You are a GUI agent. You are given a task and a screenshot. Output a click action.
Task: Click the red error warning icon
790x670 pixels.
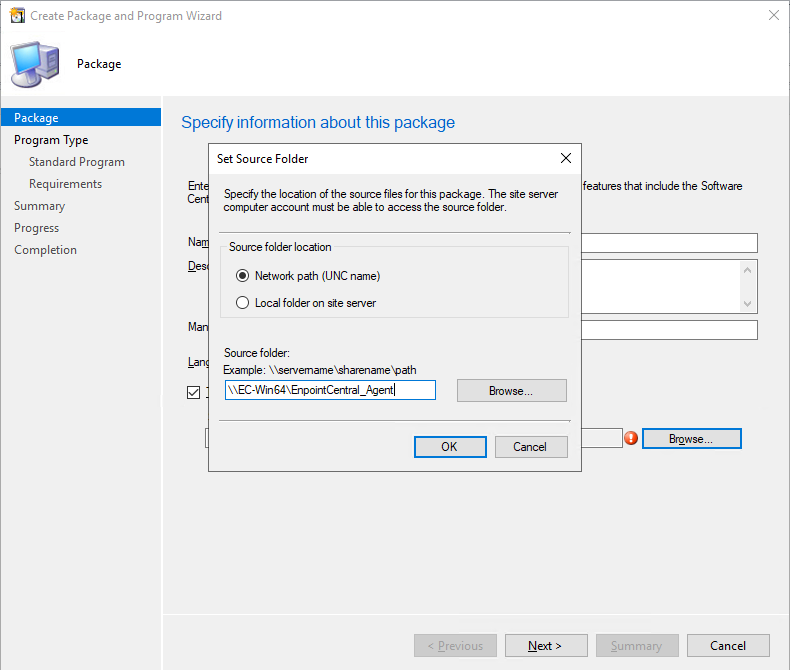[x=631, y=438]
